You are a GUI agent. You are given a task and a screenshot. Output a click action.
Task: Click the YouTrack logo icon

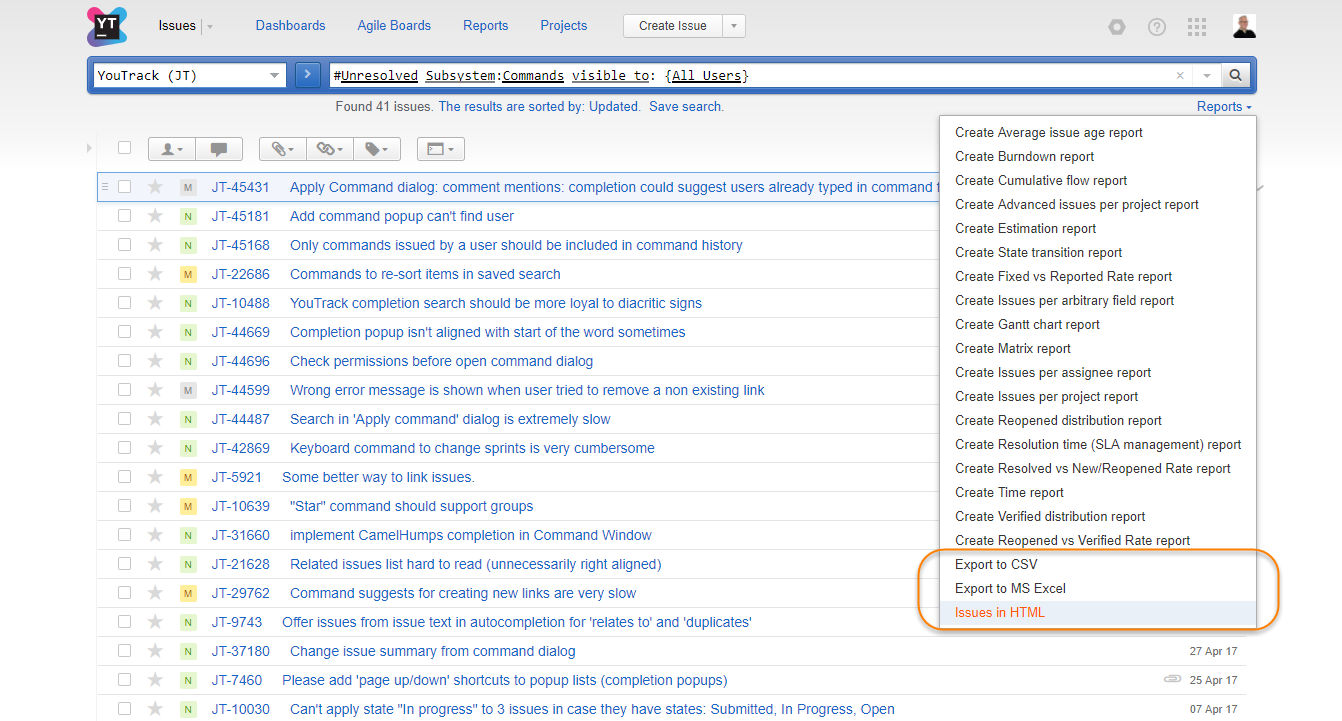[107, 26]
